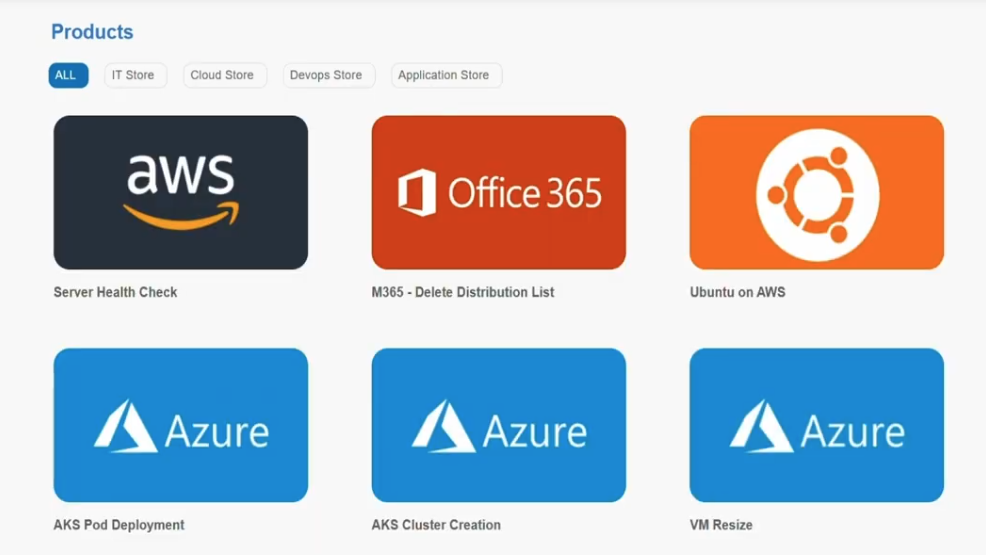Screen dimensions: 986x555
Task: Click the AKS Pod Deployment title
Action: click(x=119, y=525)
